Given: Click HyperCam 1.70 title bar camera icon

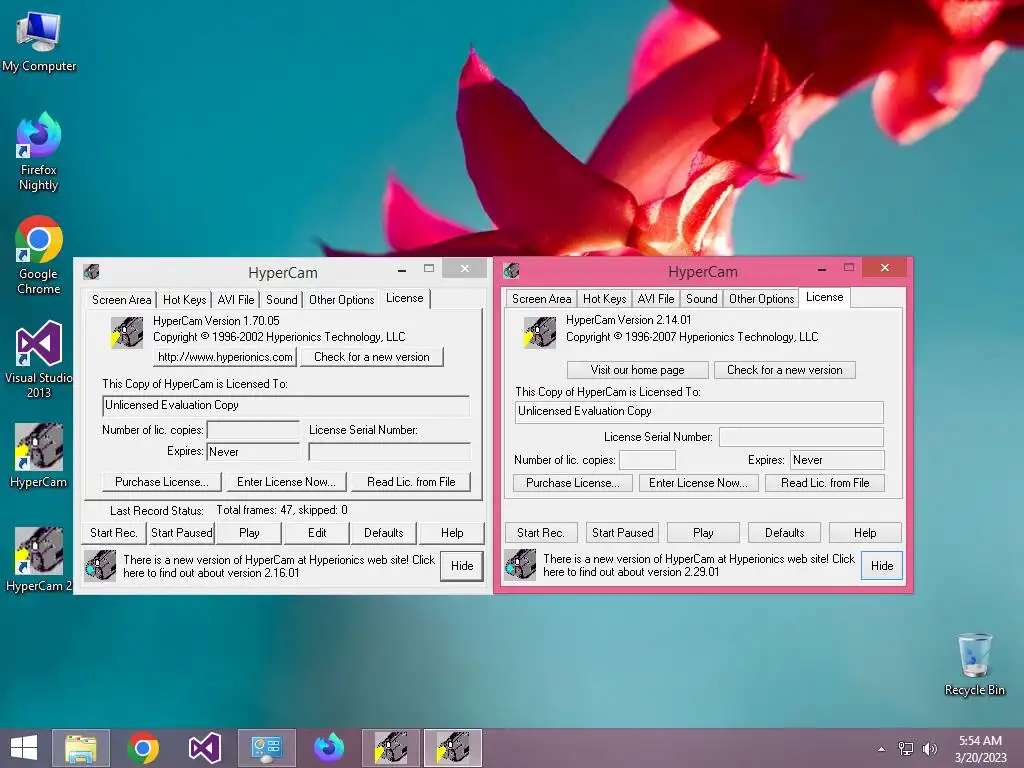Looking at the screenshot, I should point(91,272).
